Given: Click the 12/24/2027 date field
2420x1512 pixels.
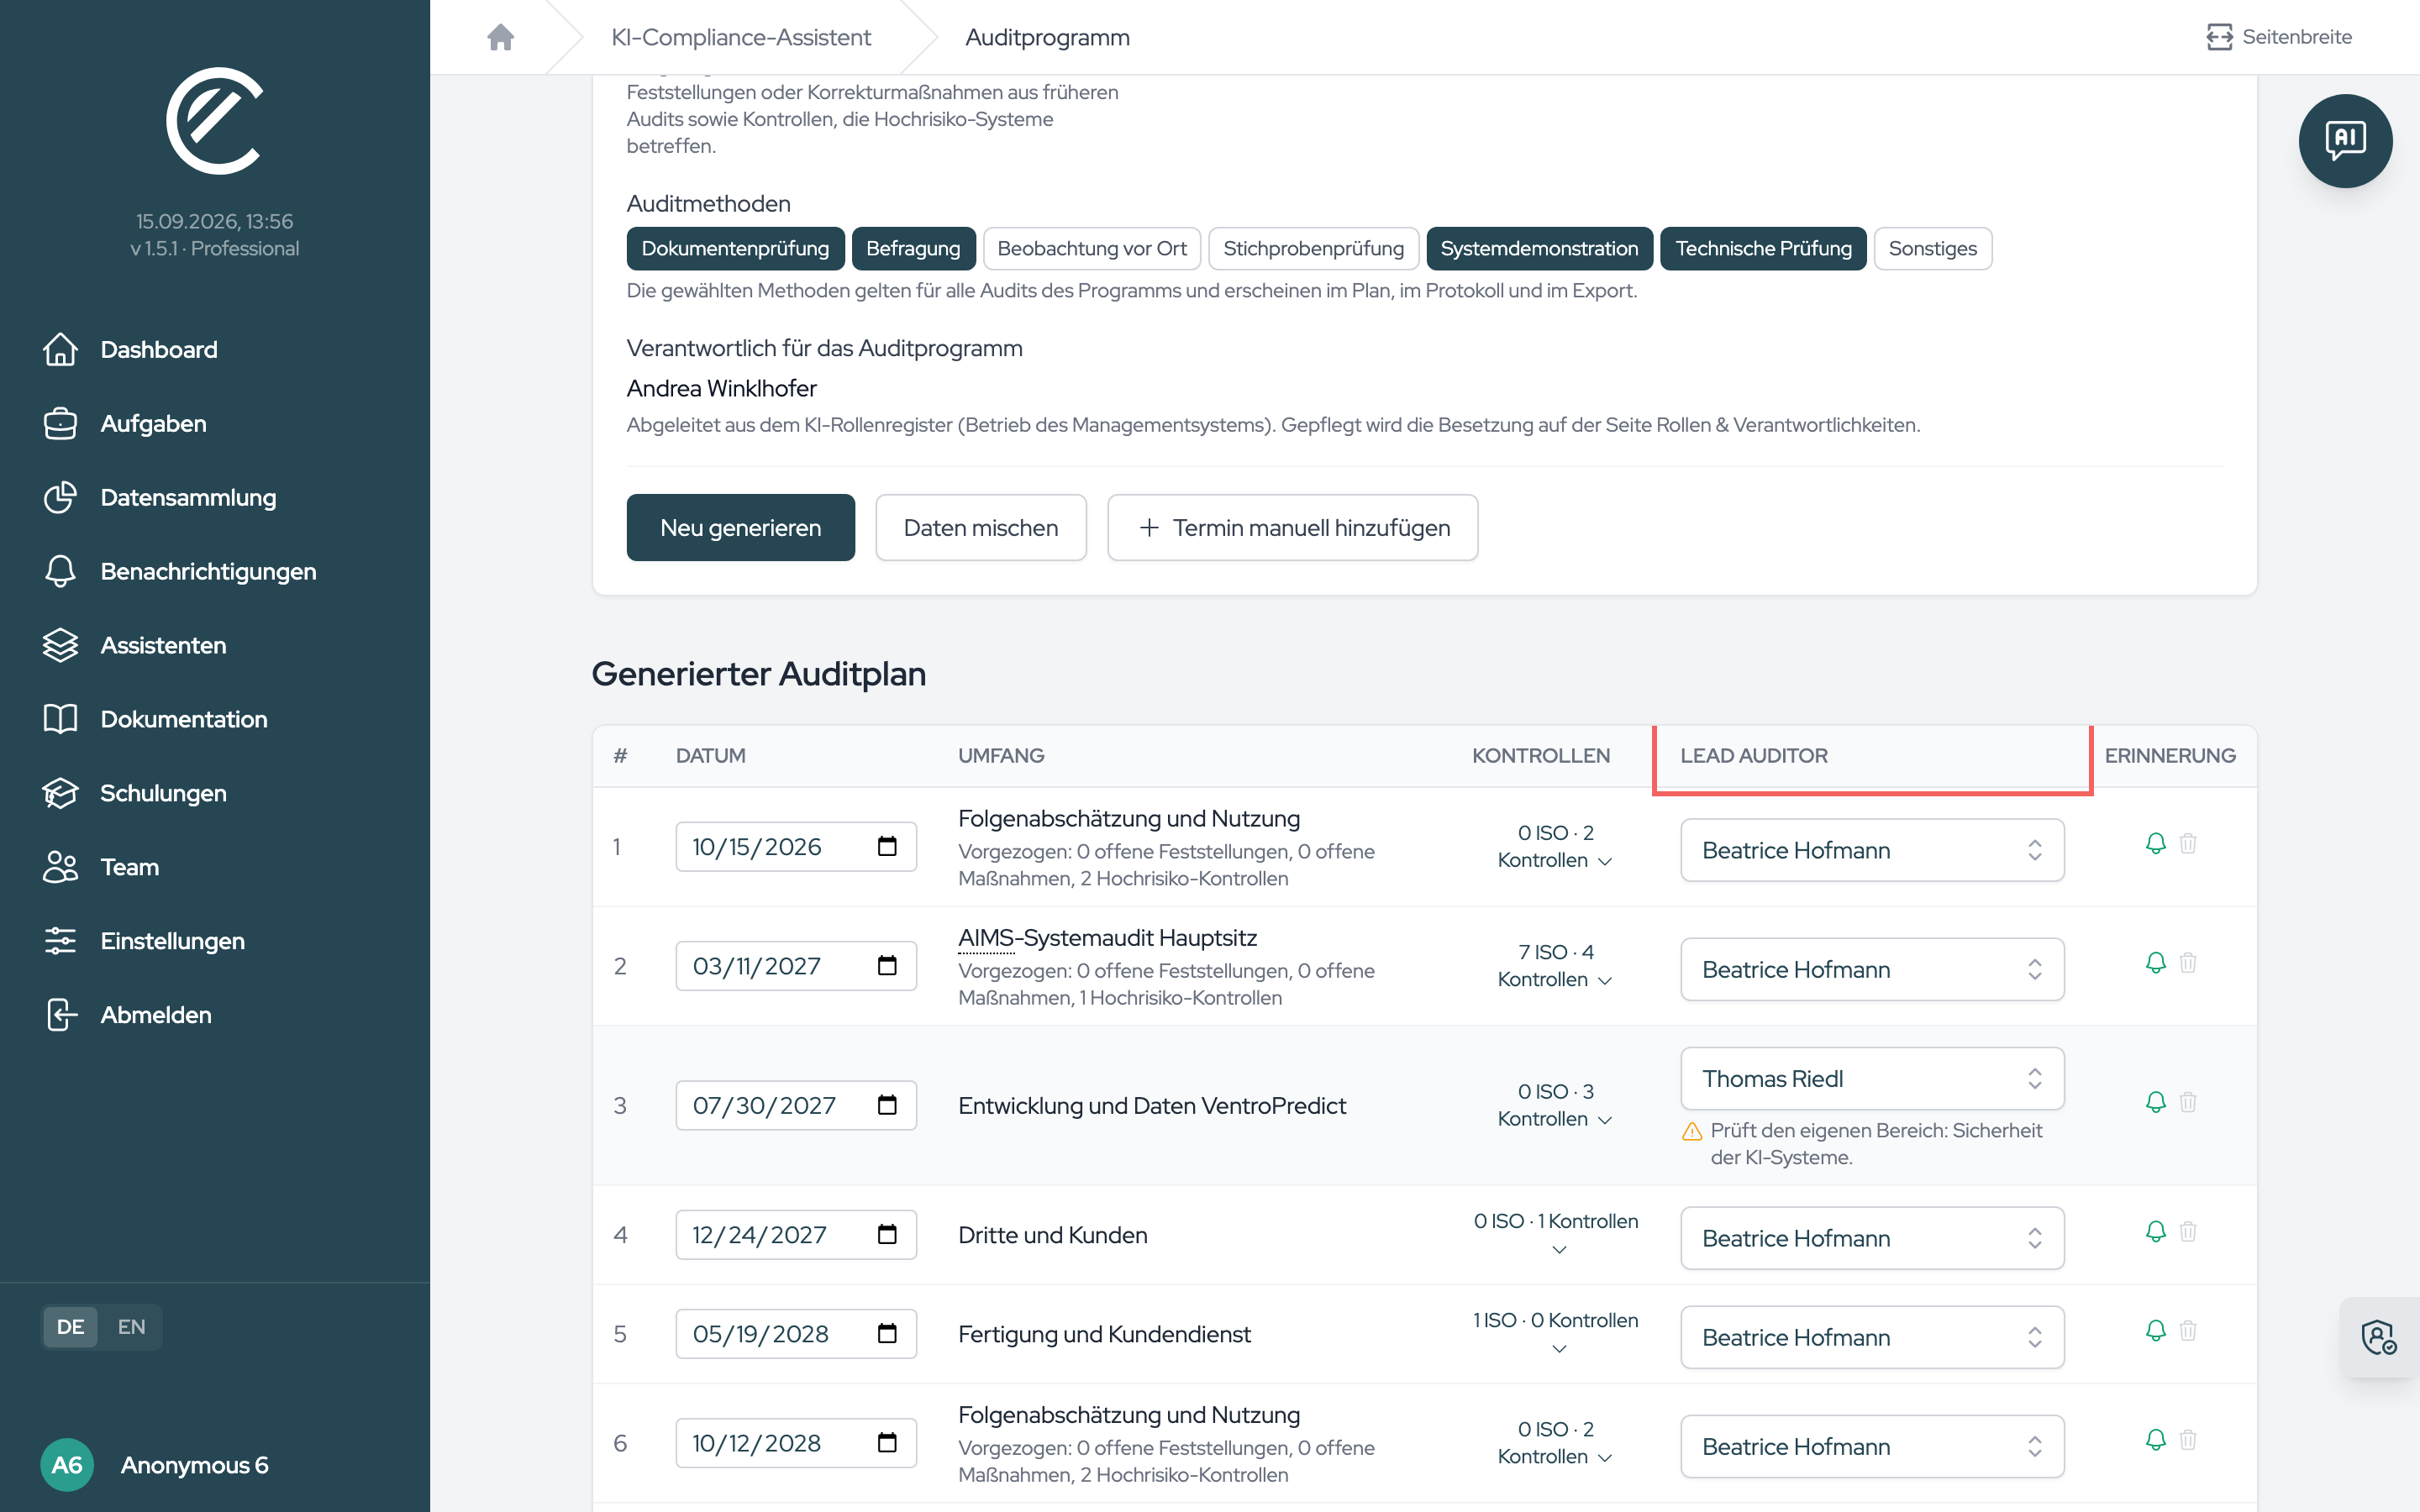Looking at the screenshot, I should [796, 1235].
